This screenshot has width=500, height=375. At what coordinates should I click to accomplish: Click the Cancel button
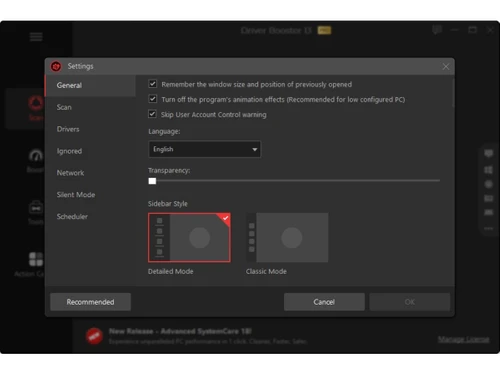[324, 302]
